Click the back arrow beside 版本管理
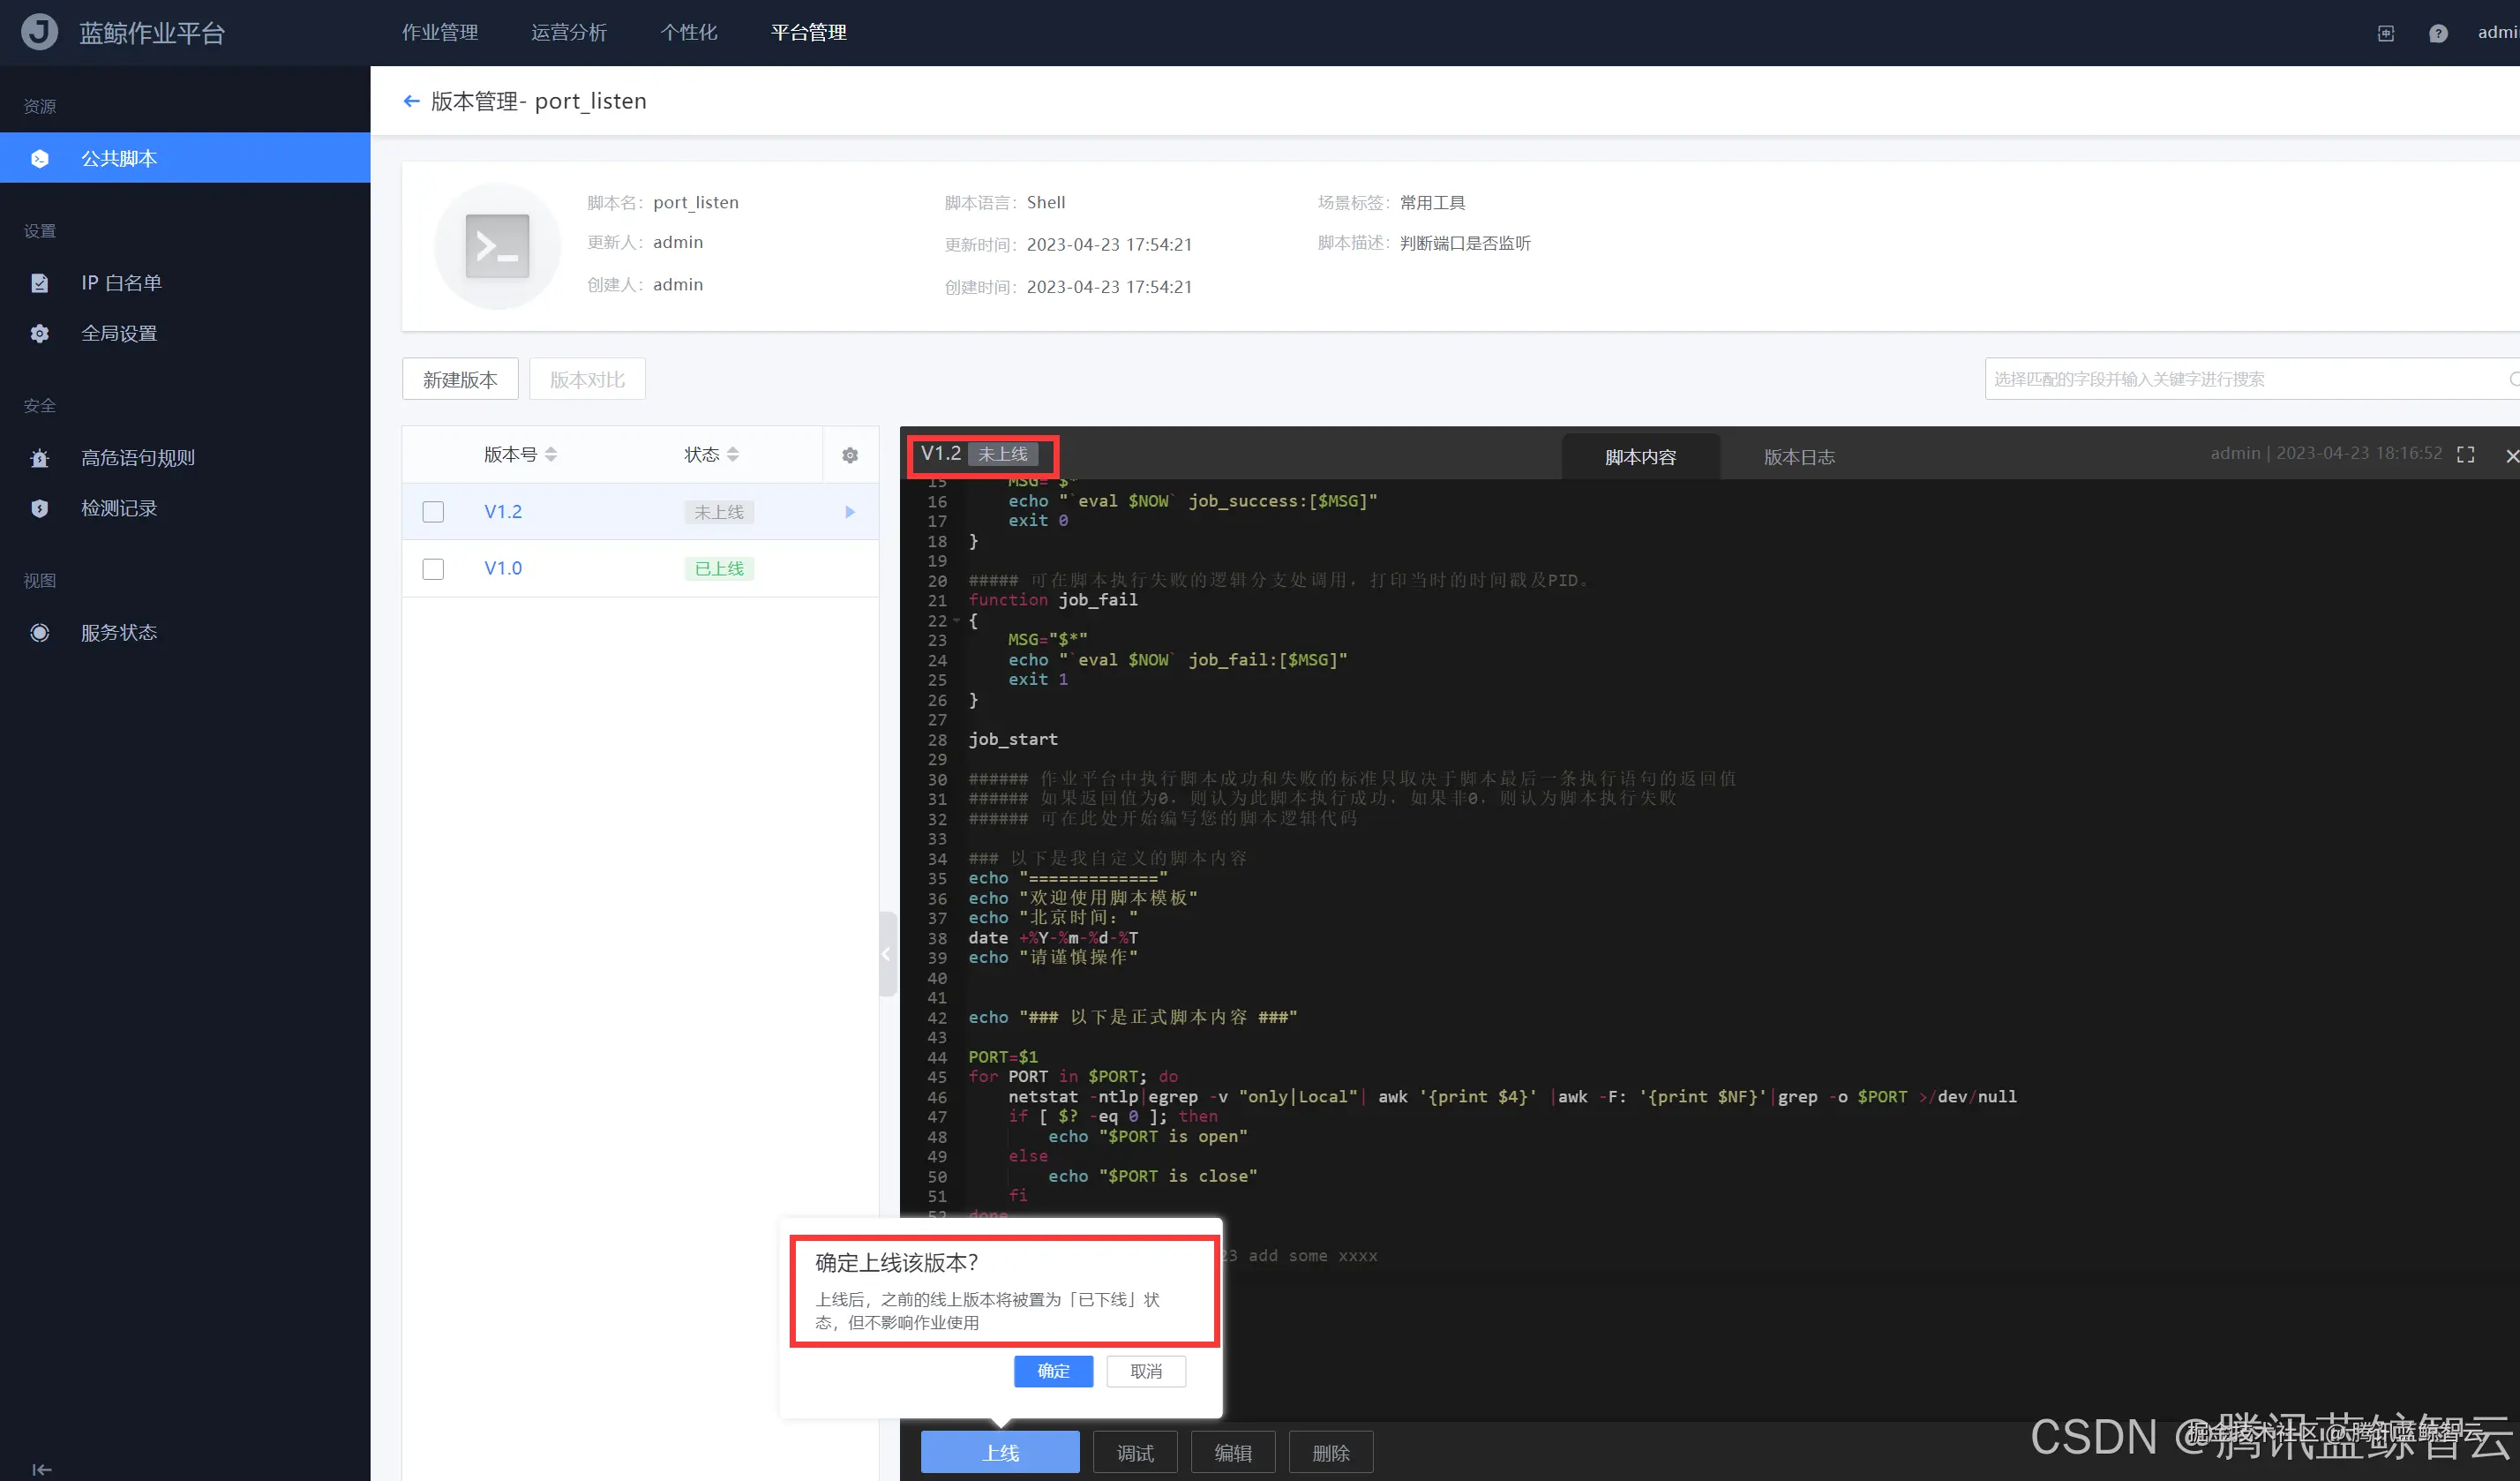Image resolution: width=2520 pixels, height=1481 pixels. tap(411, 101)
